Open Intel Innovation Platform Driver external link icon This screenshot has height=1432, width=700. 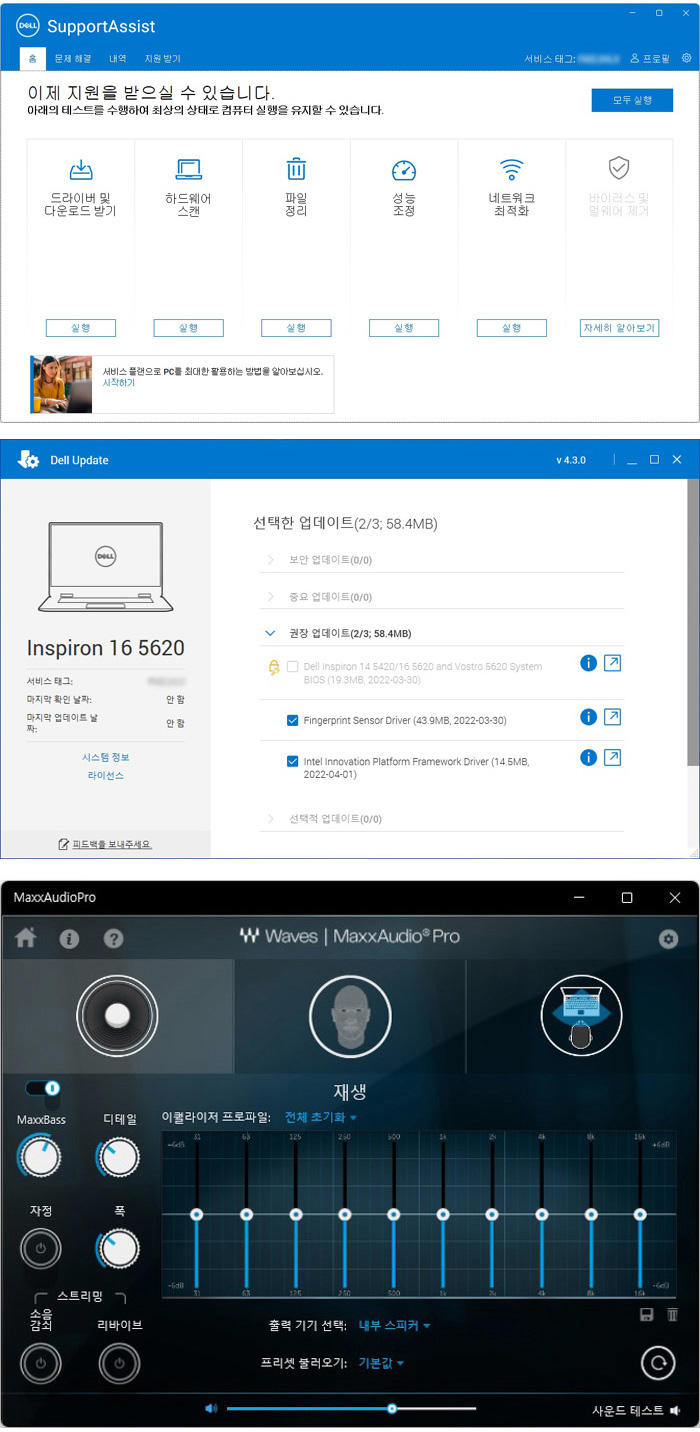coord(613,758)
